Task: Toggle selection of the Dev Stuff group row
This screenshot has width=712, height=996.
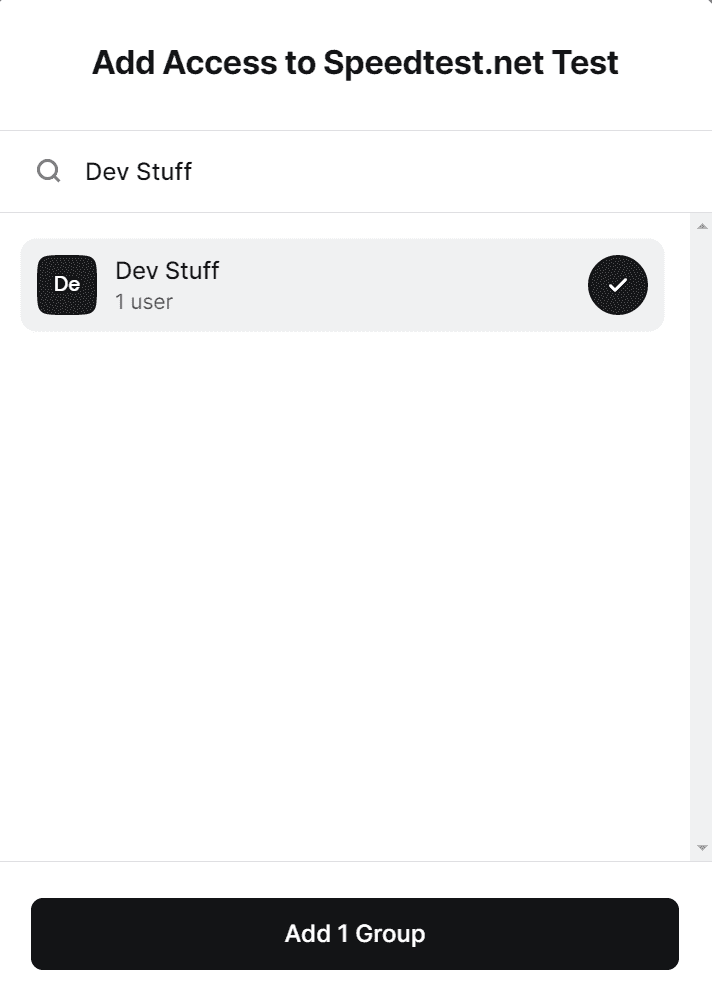Action: [342, 285]
